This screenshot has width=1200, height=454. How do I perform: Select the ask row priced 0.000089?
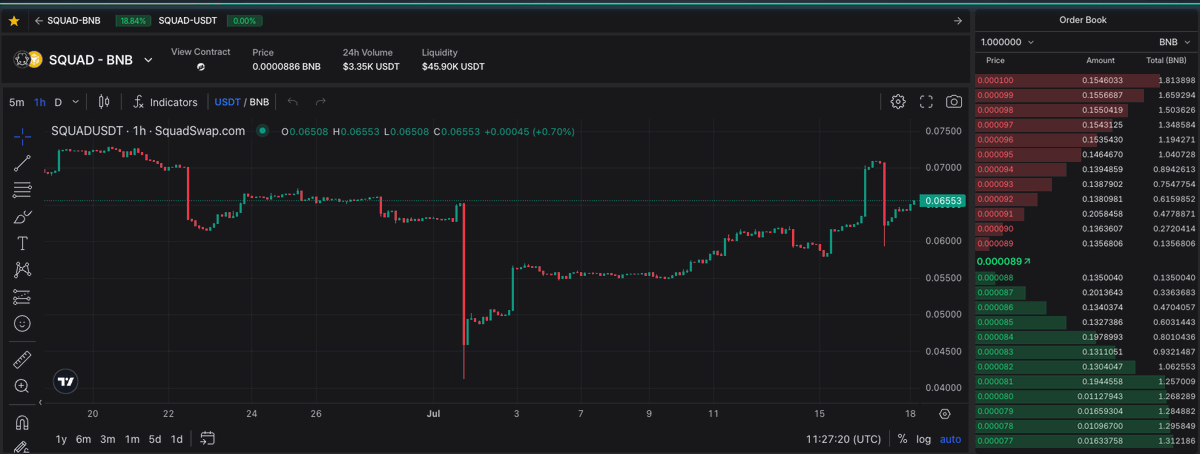coord(1085,243)
